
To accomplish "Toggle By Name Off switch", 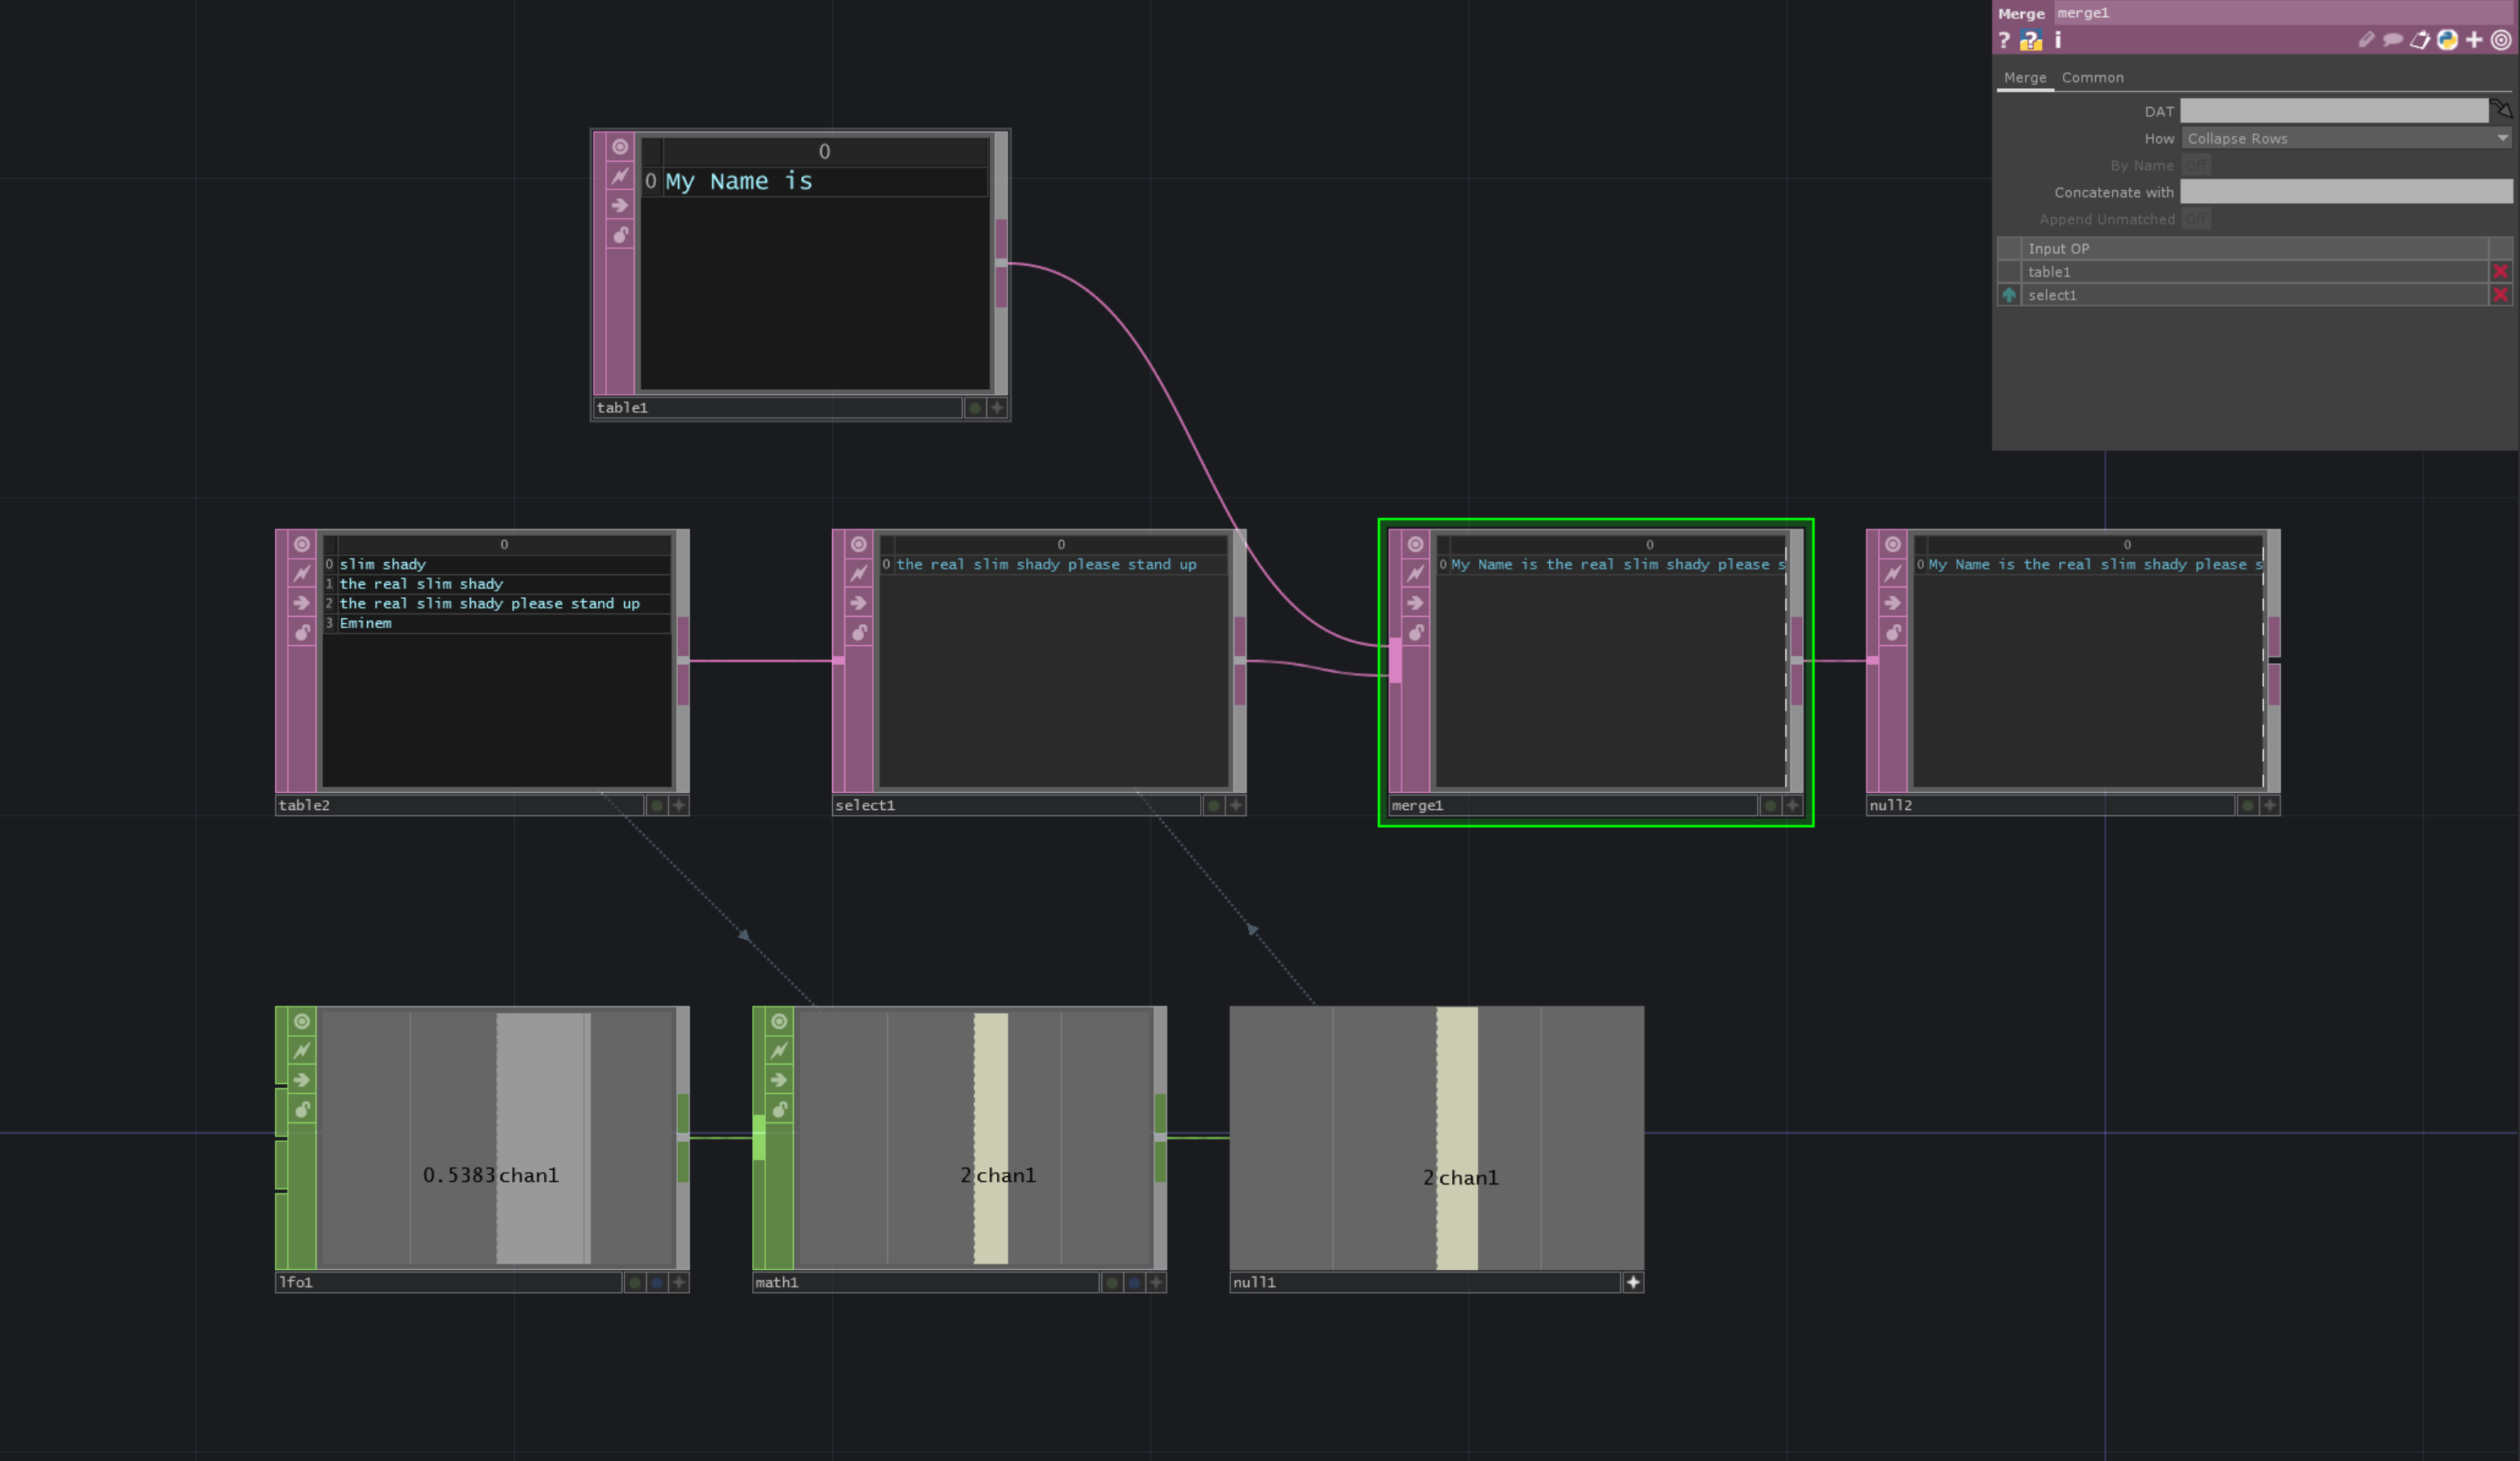I will [2196, 166].
